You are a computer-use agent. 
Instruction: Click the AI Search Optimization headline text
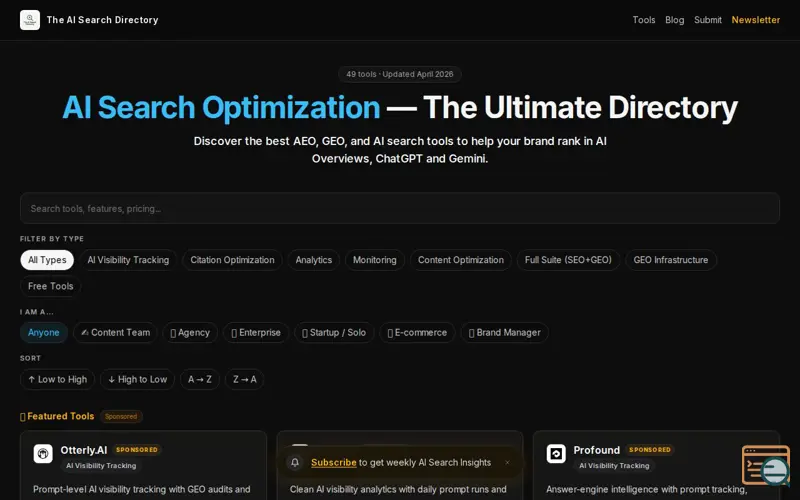point(221,108)
